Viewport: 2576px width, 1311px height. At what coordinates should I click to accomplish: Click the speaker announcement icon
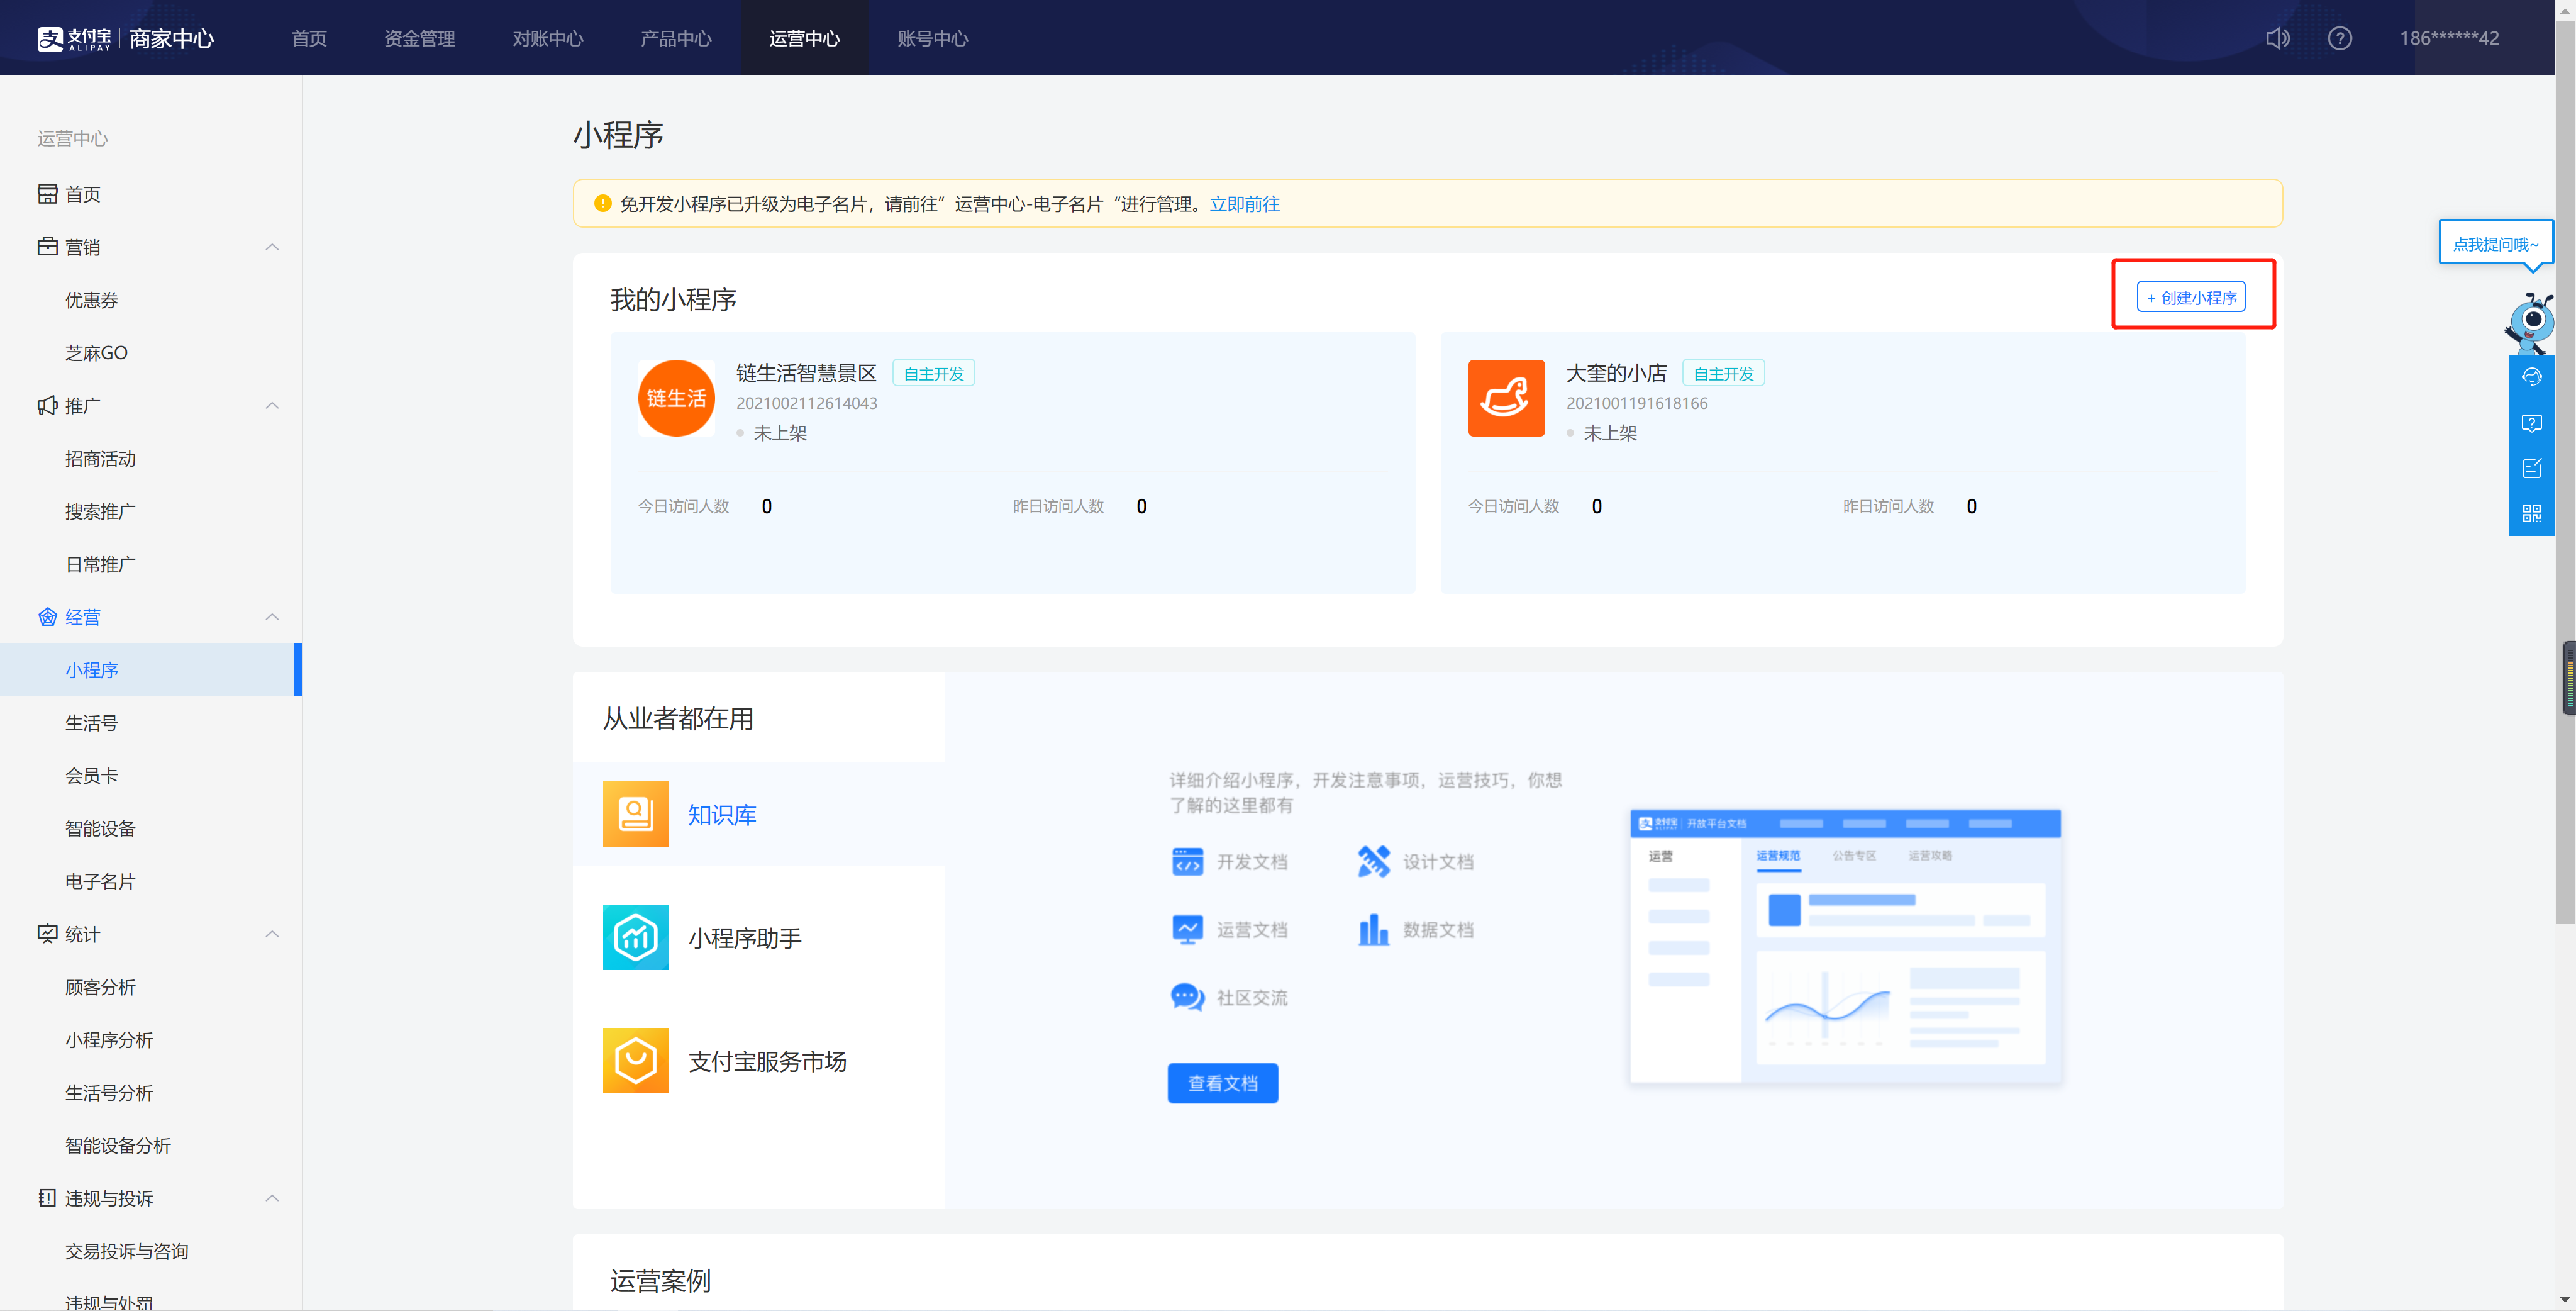pyautogui.click(x=2277, y=38)
